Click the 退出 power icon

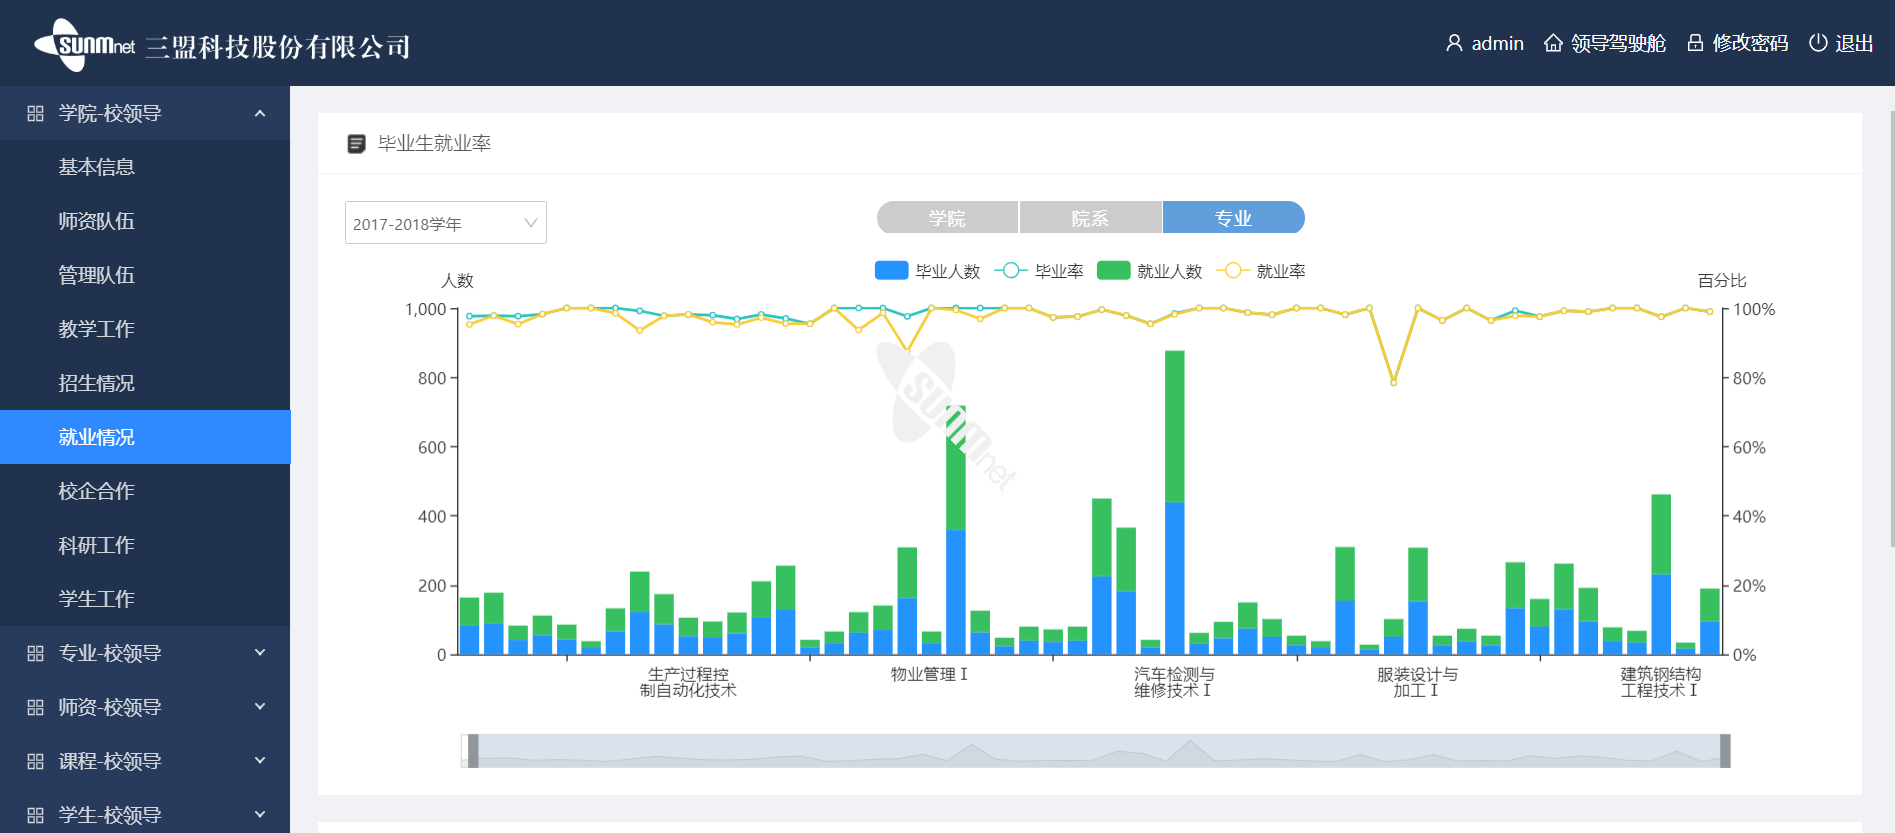click(1818, 43)
